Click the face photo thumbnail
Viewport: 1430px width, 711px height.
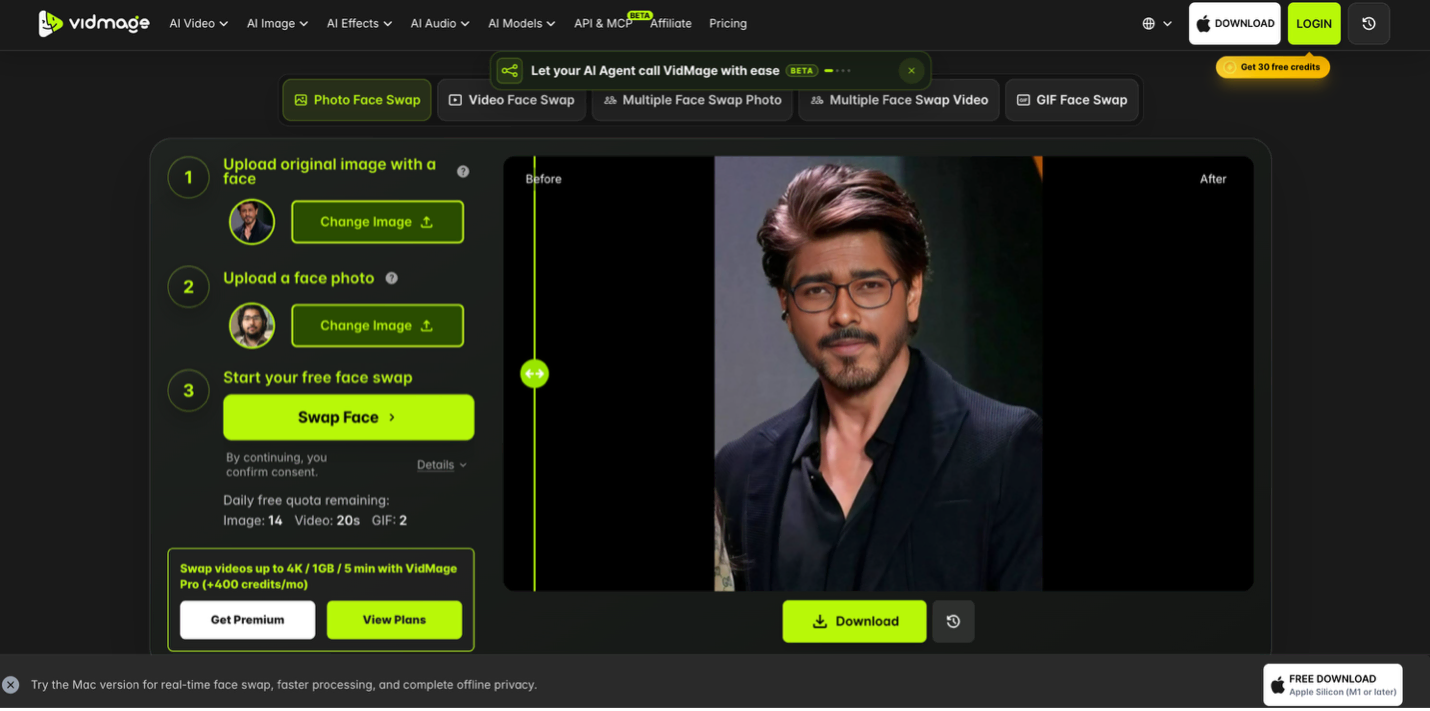(x=252, y=326)
